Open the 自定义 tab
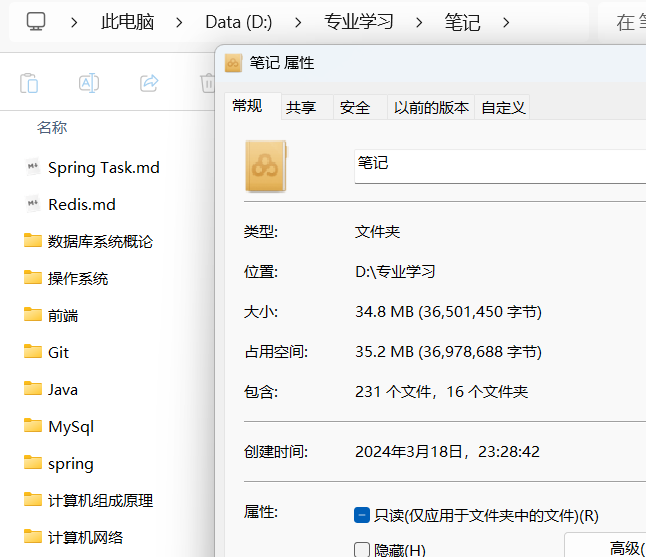The image size is (646, 557). (502, 108)
